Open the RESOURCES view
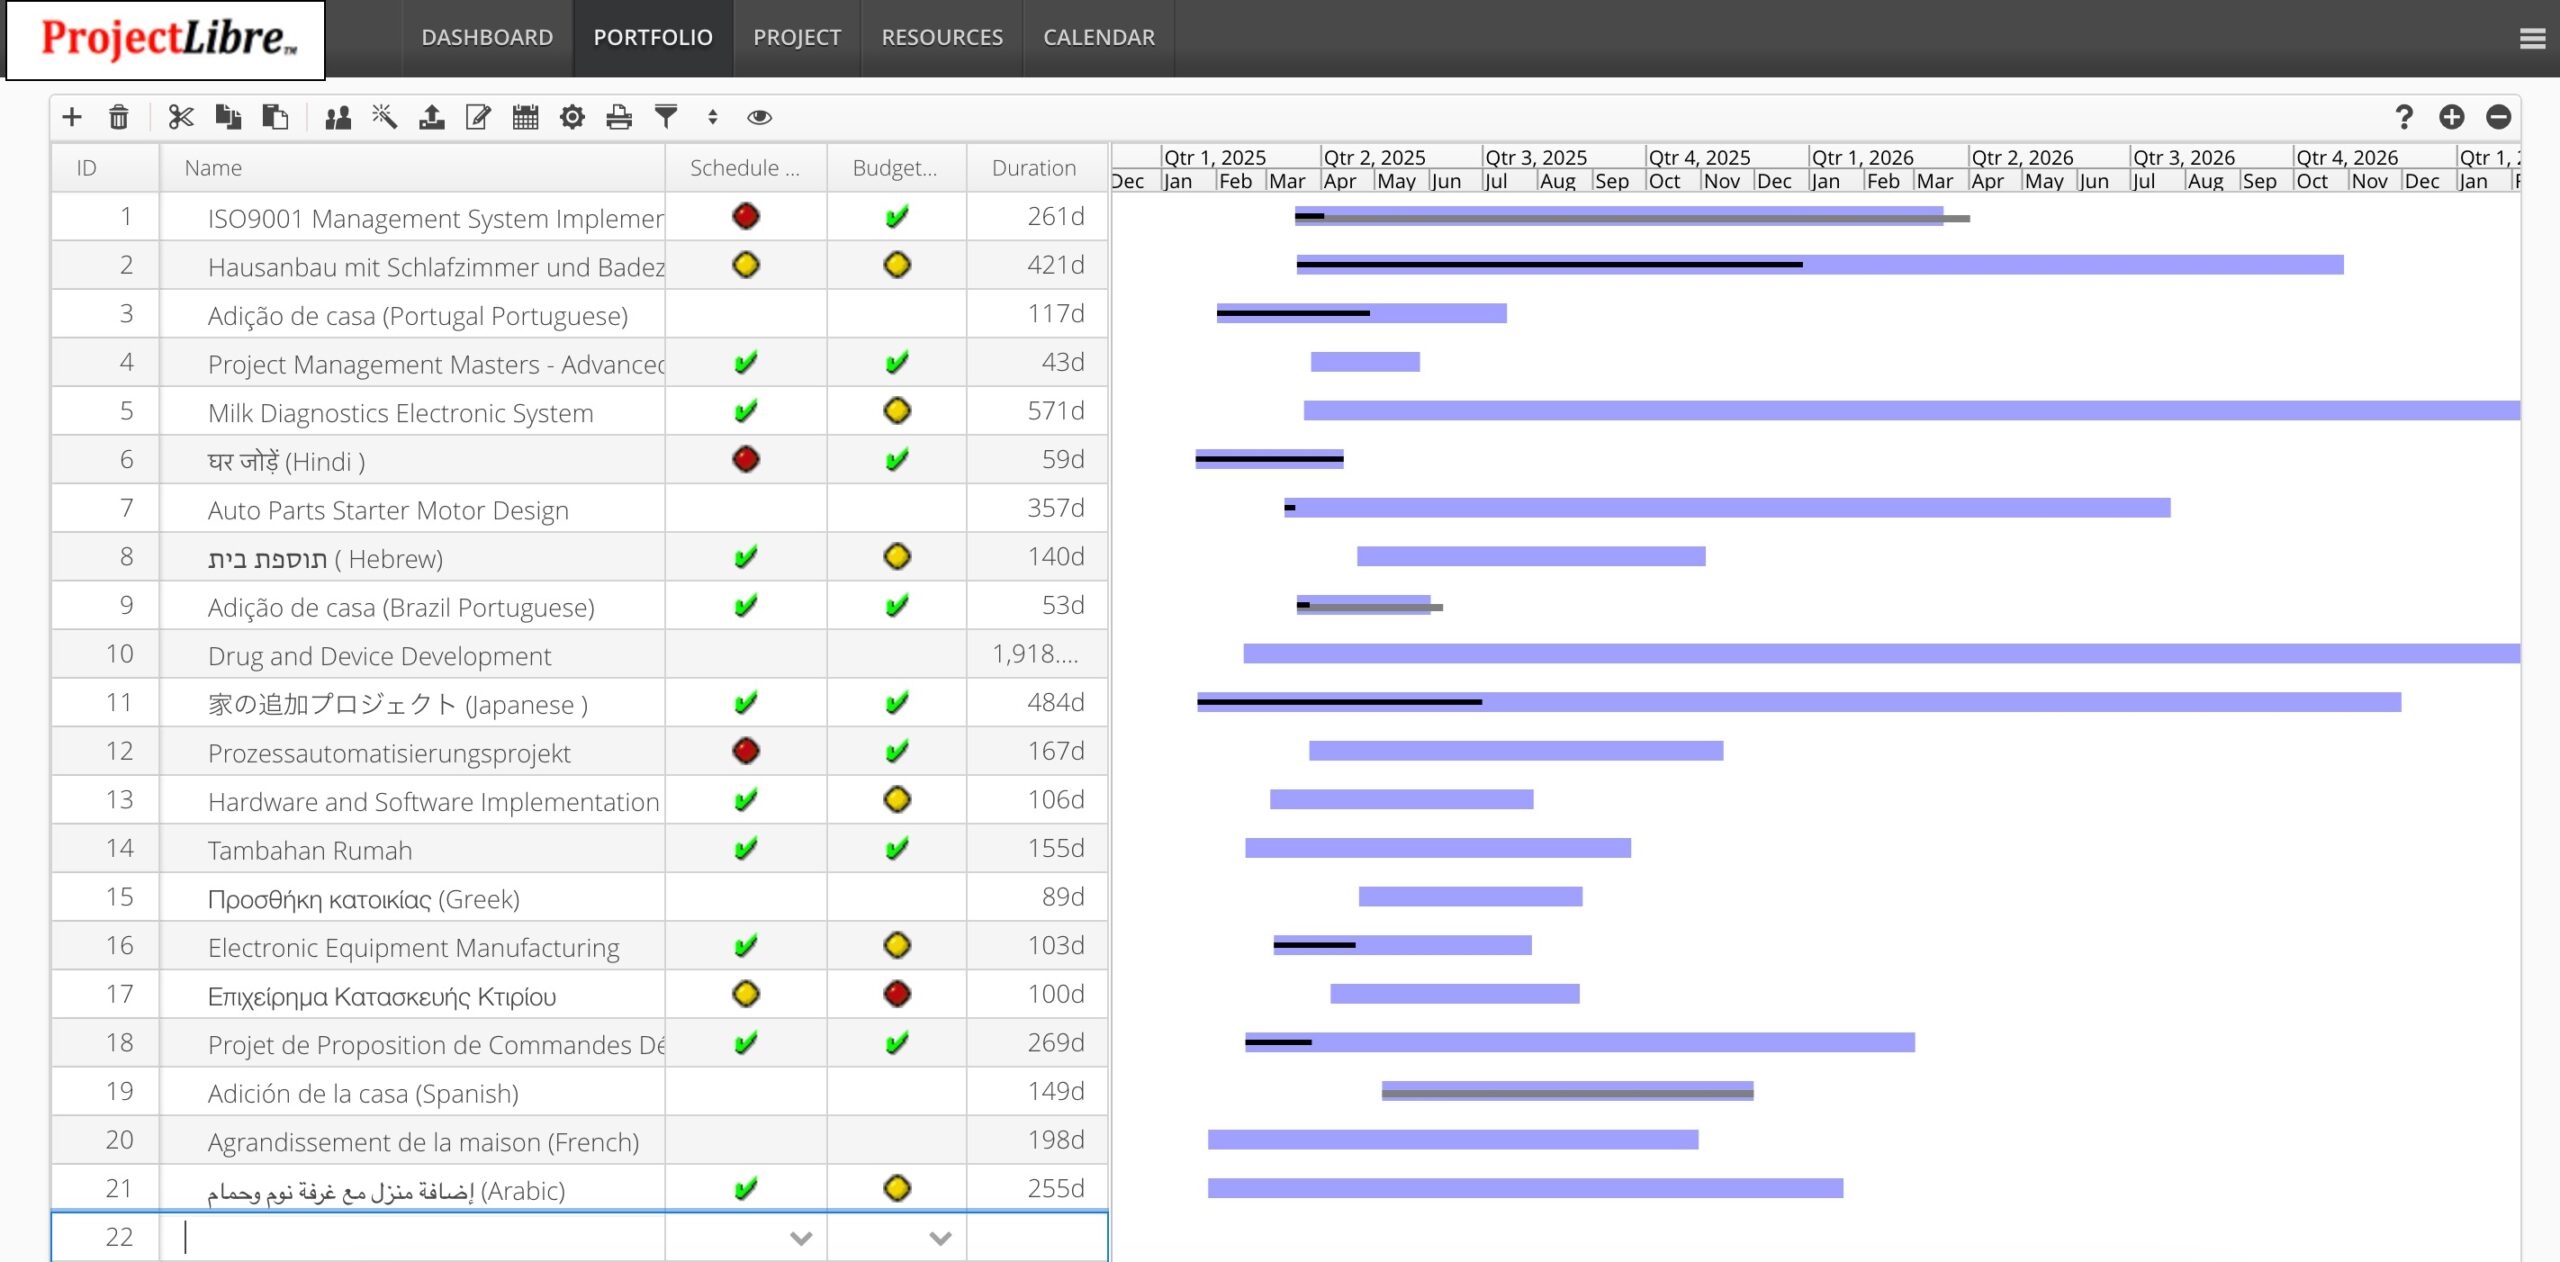This screenshot has width=2560, height=1262. click(941, 37)
